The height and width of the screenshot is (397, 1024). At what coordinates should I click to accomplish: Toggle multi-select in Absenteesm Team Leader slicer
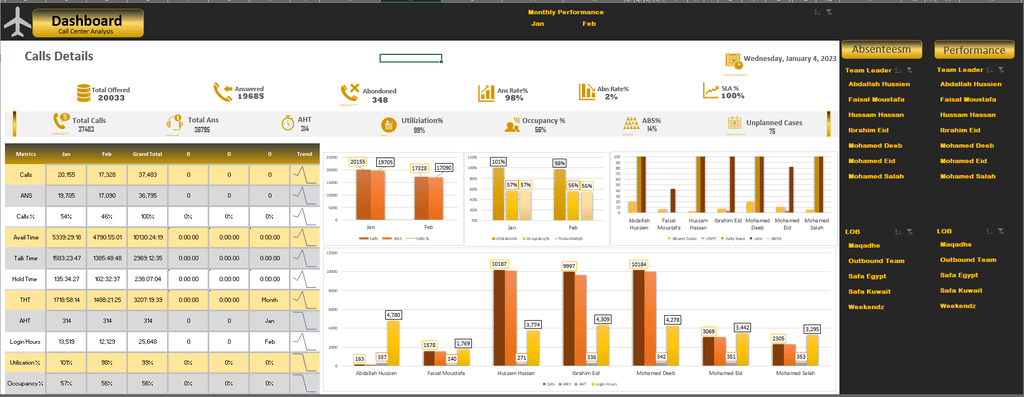(898, 70)
